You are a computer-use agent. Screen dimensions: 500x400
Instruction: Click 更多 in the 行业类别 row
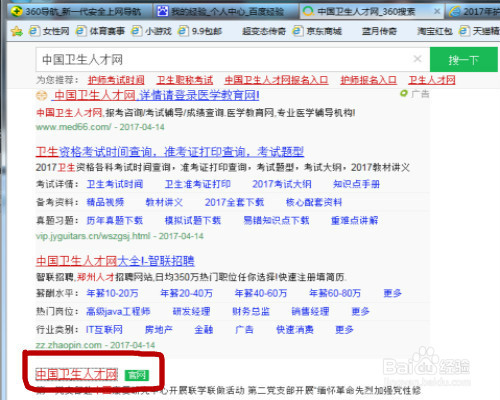pos(345,330)
